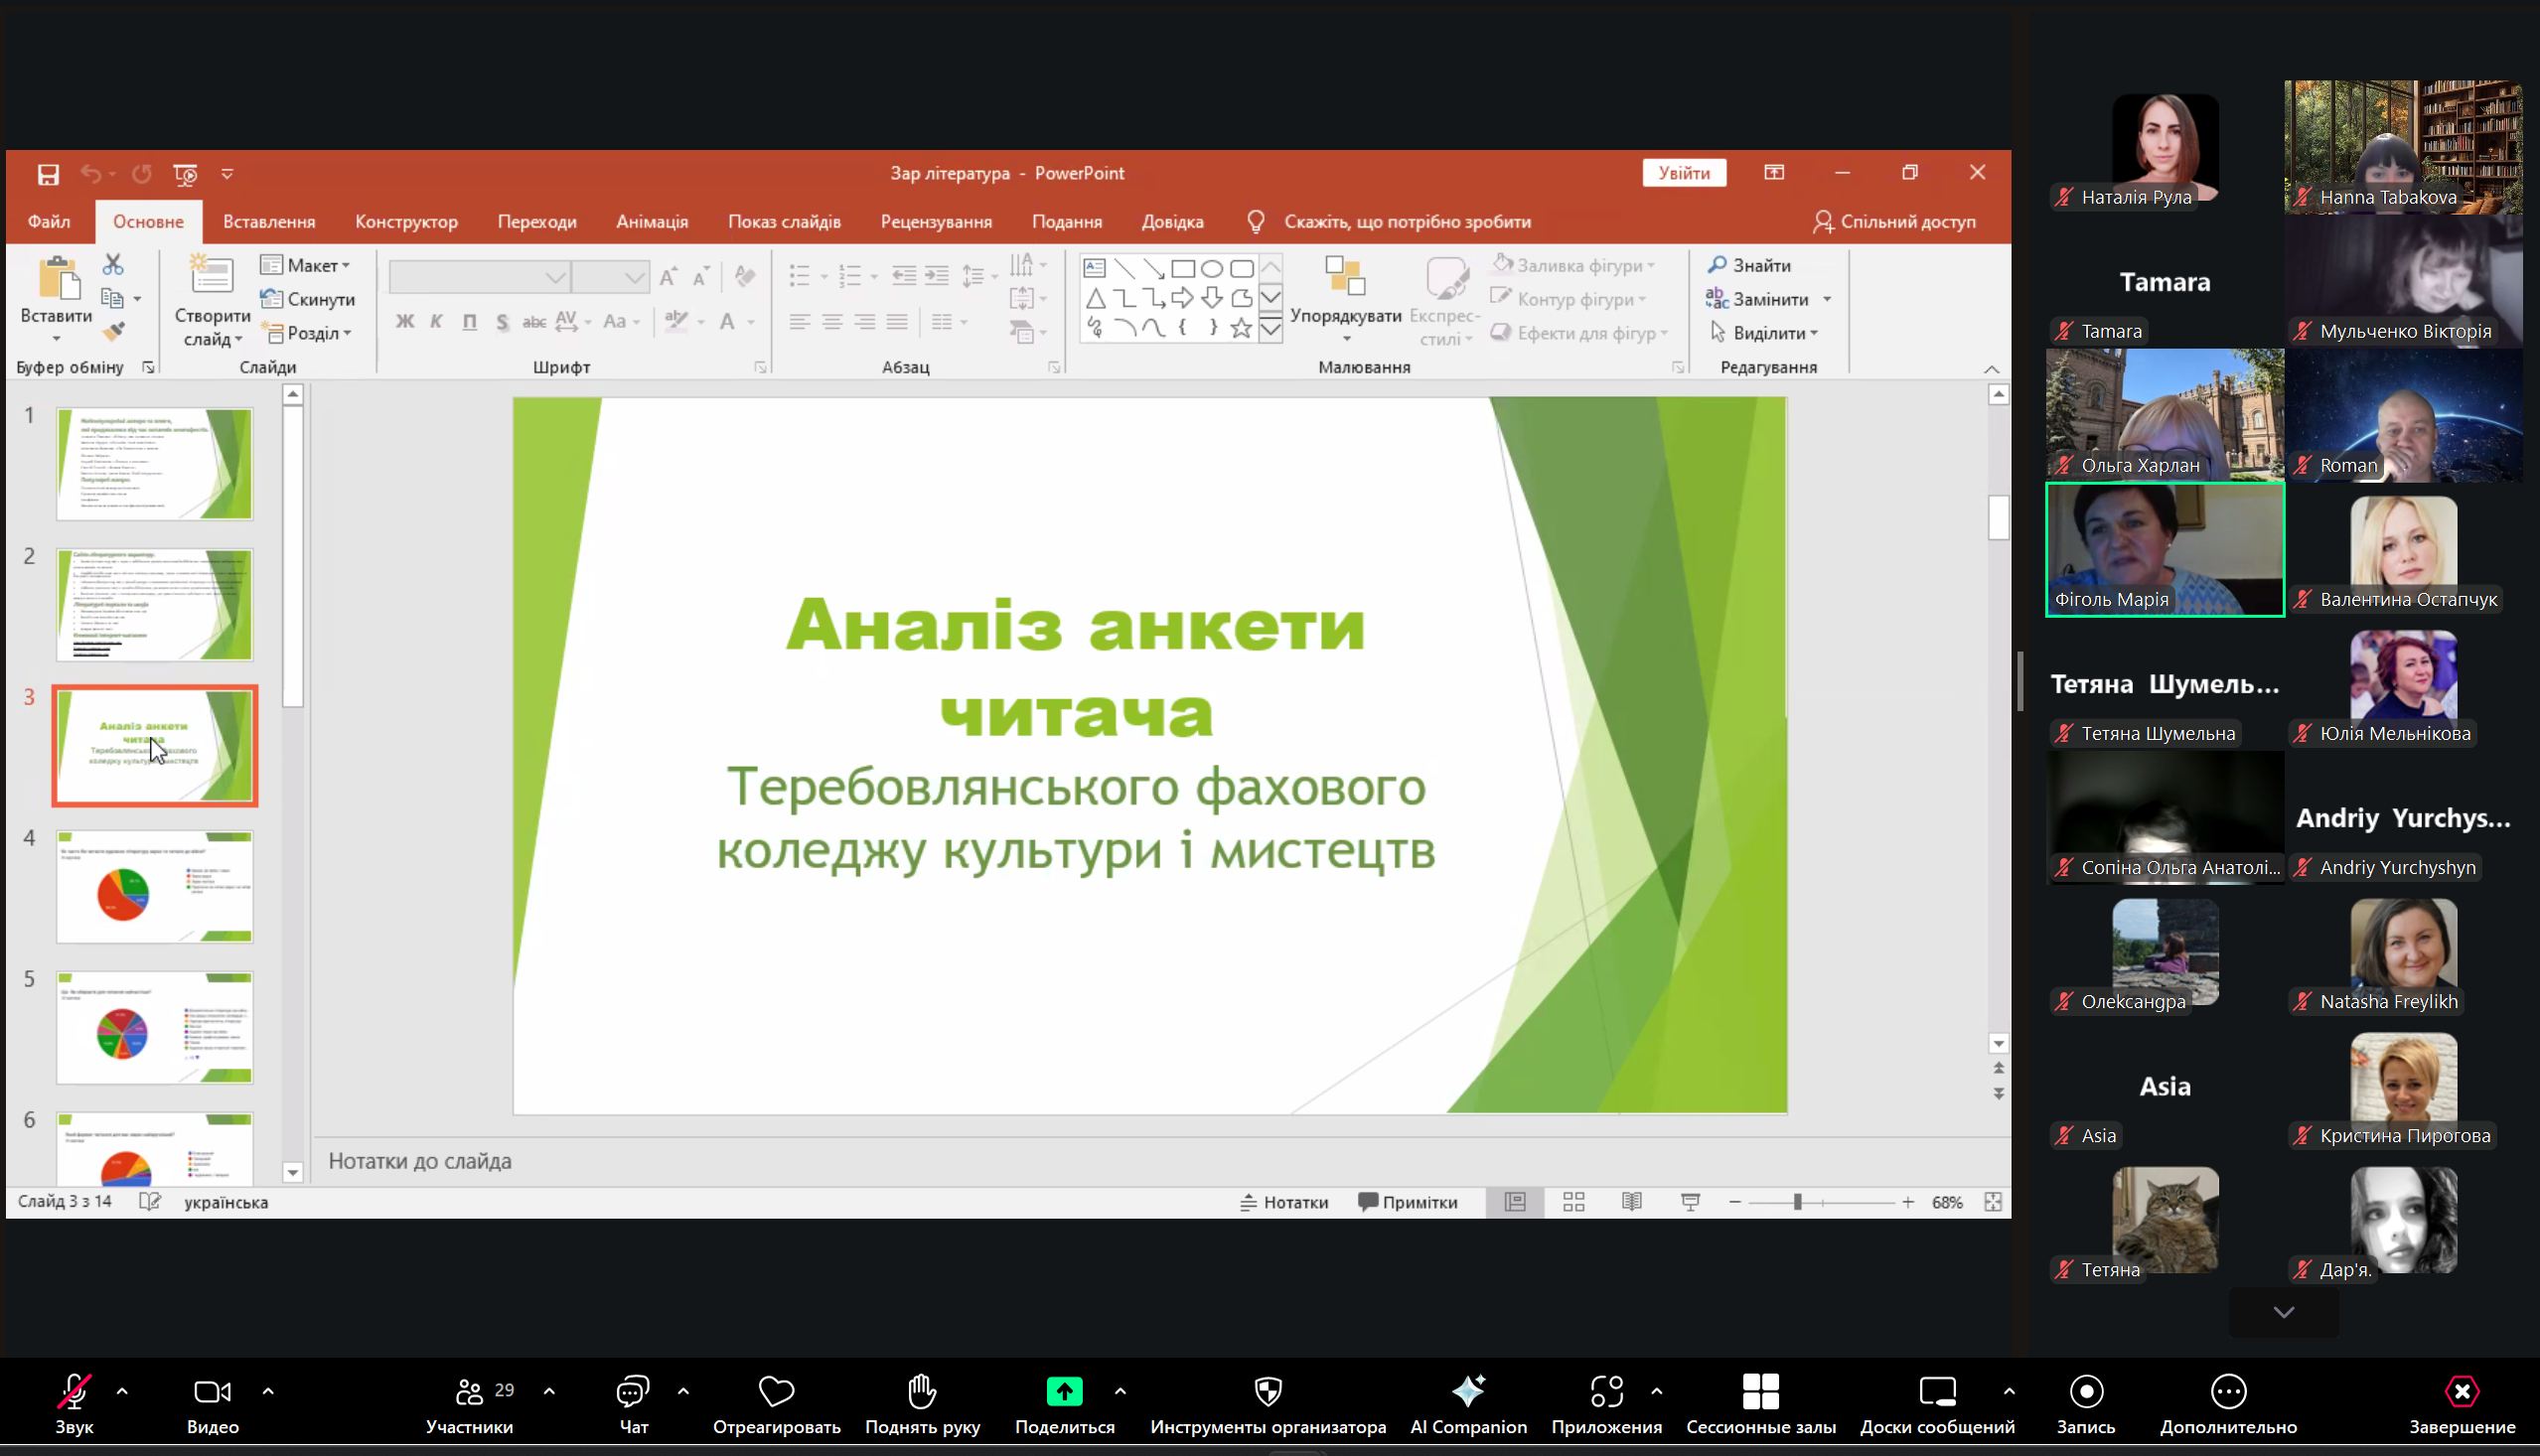Select slide 4 thumbnail with pie chart
Viewport: 2540px width, 1456px height.
[x=154, y=886]
